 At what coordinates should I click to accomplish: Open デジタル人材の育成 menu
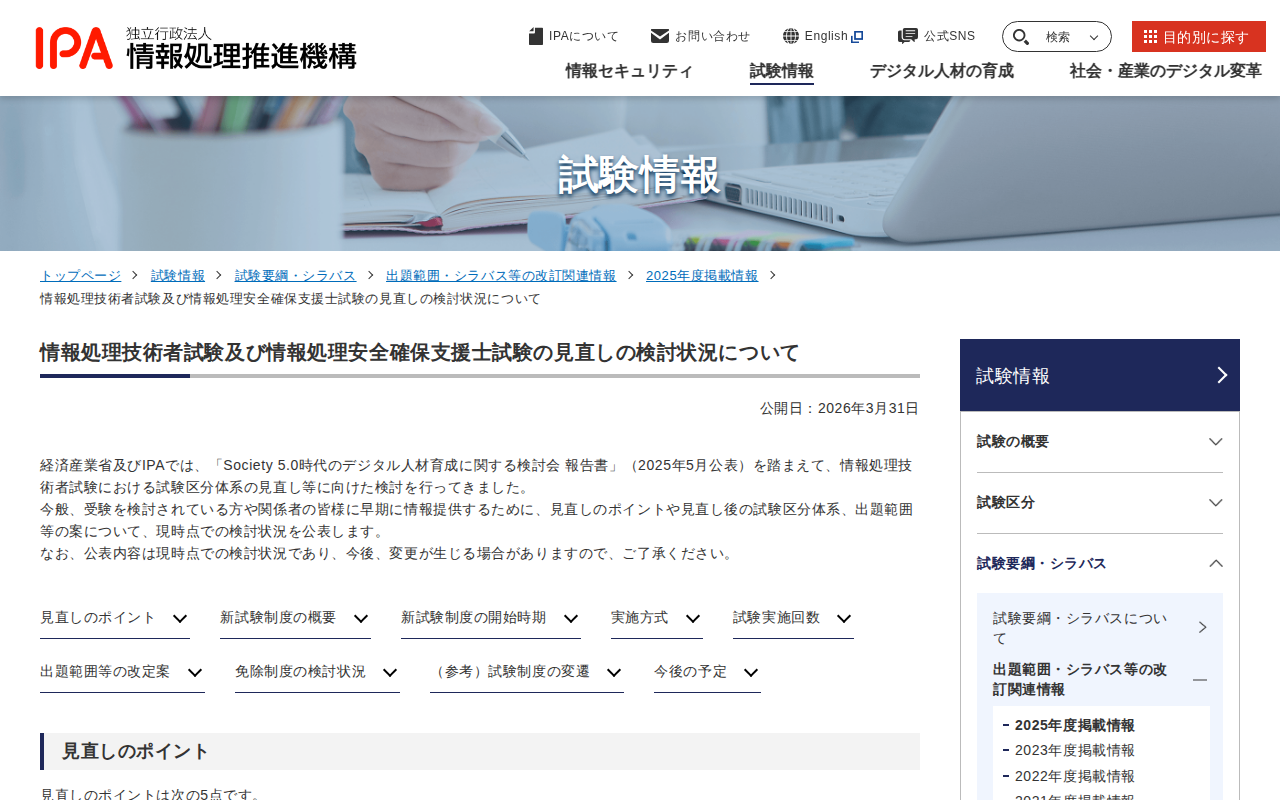point(942,71)
